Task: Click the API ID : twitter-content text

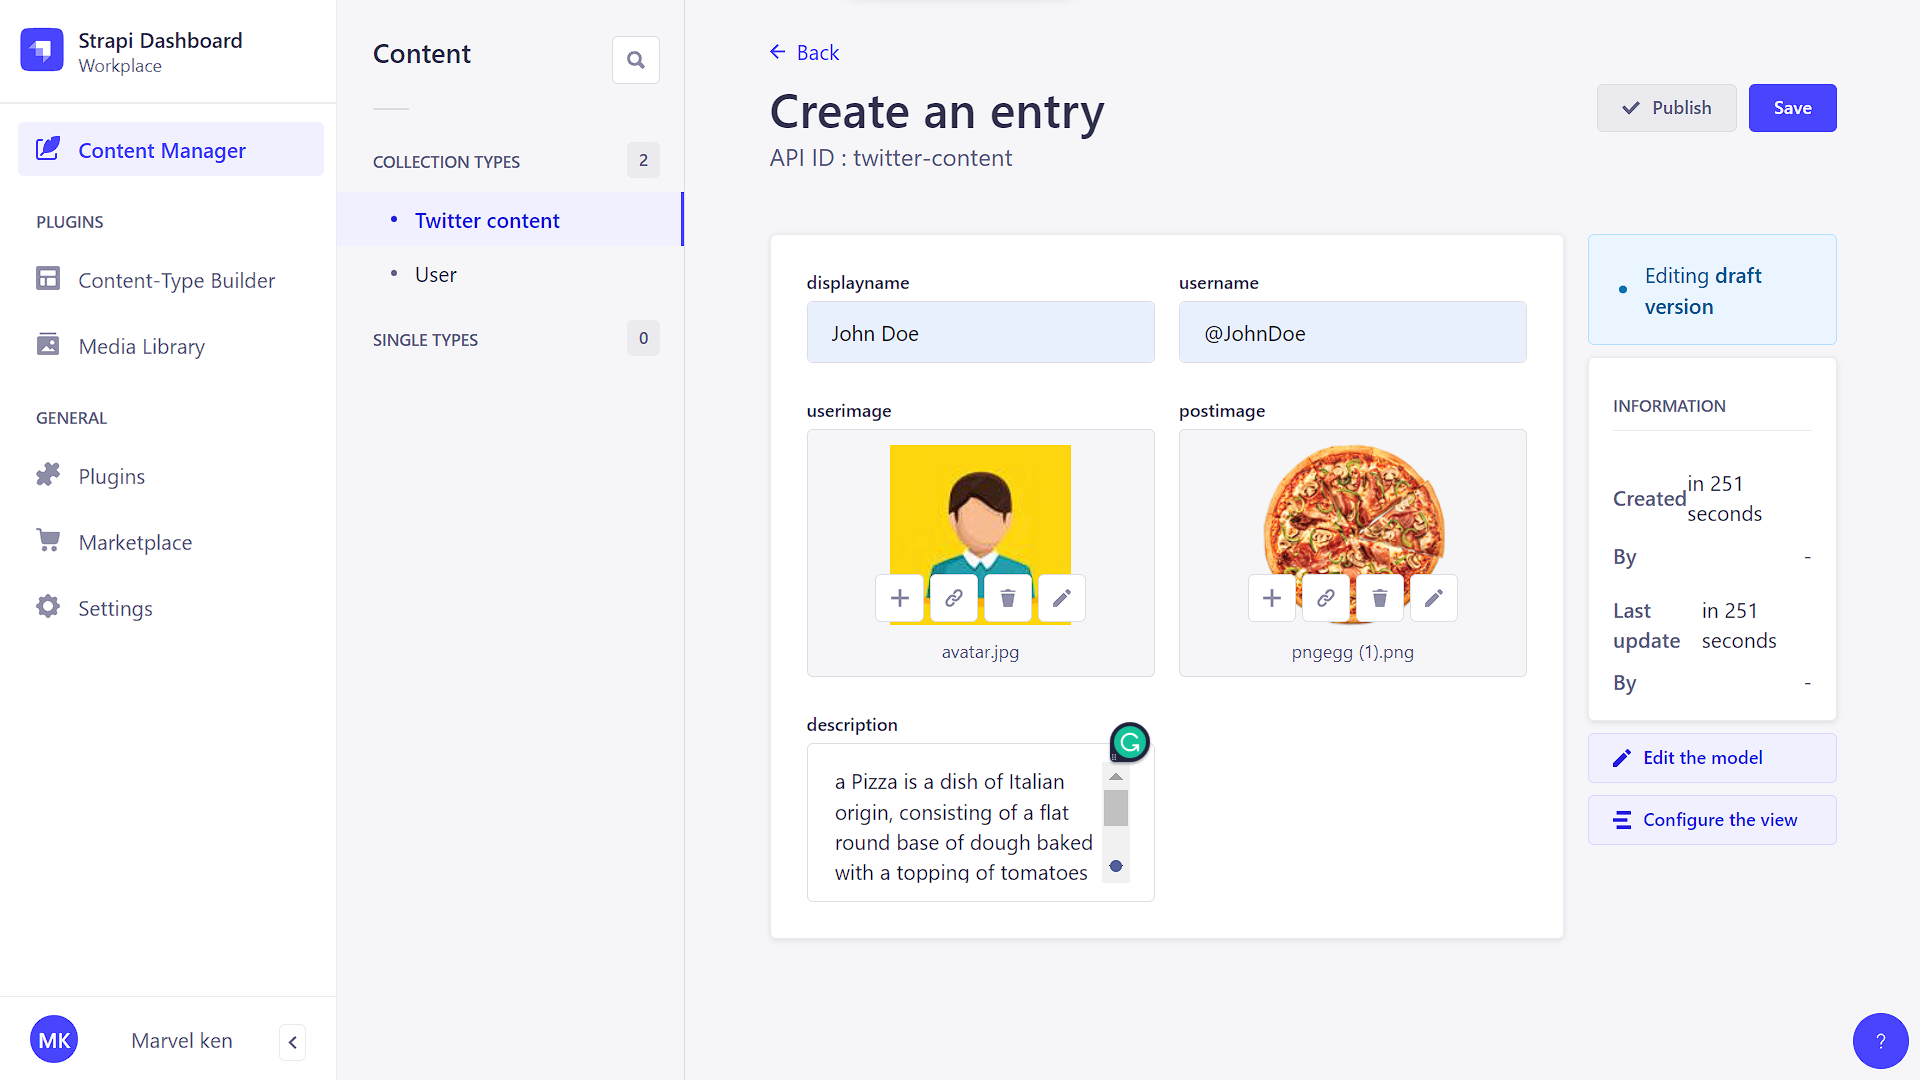Action: [890, 158]
